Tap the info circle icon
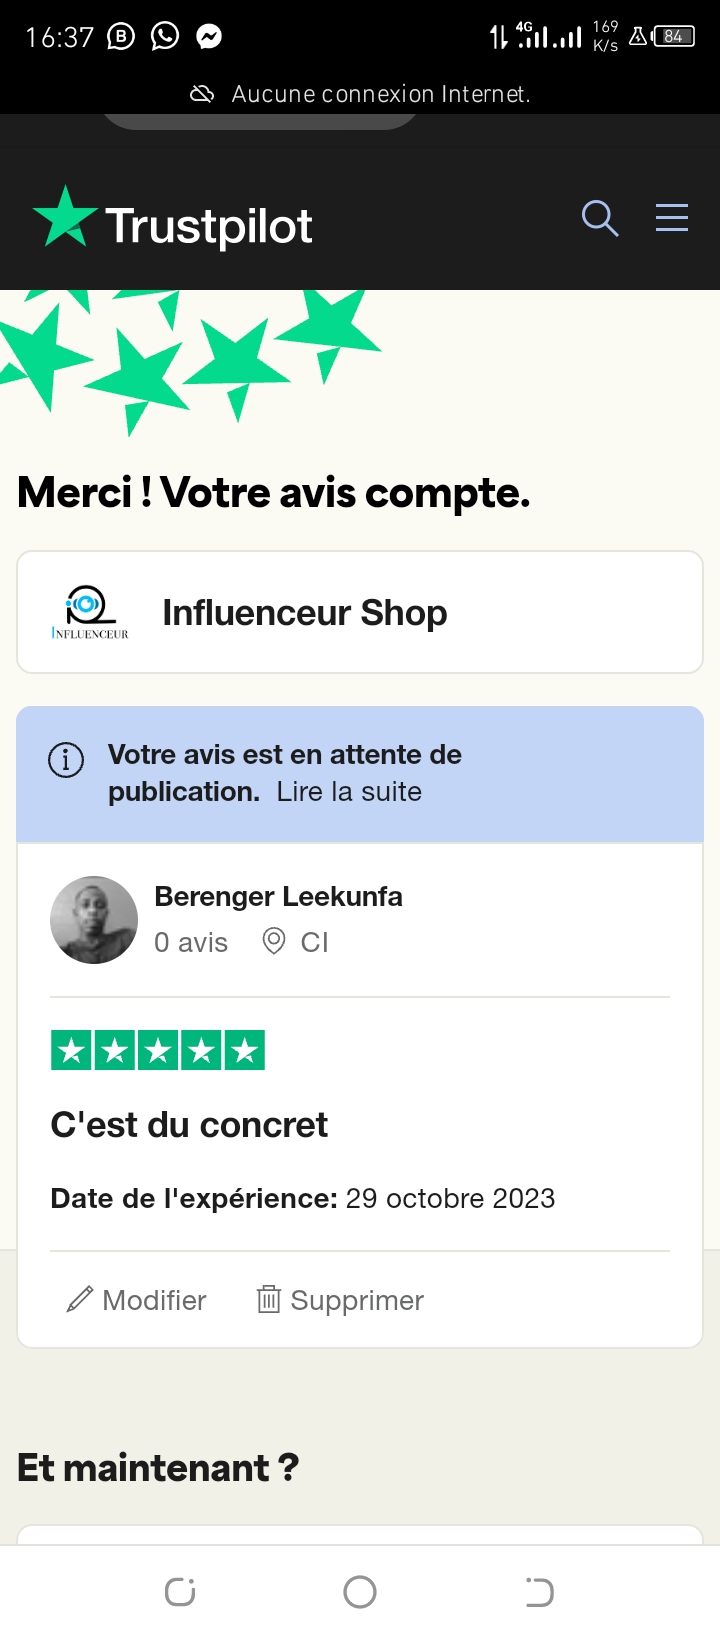 (x=66, y=760)
